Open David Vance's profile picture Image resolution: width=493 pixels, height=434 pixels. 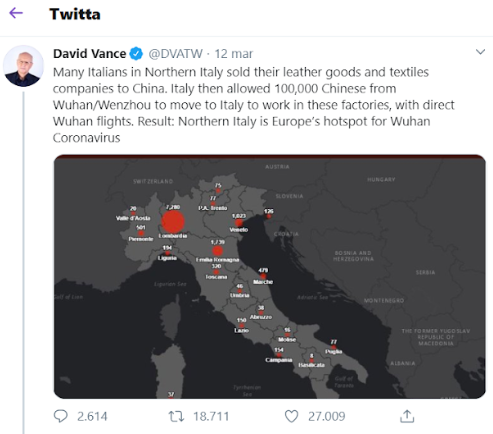(23, 66)
